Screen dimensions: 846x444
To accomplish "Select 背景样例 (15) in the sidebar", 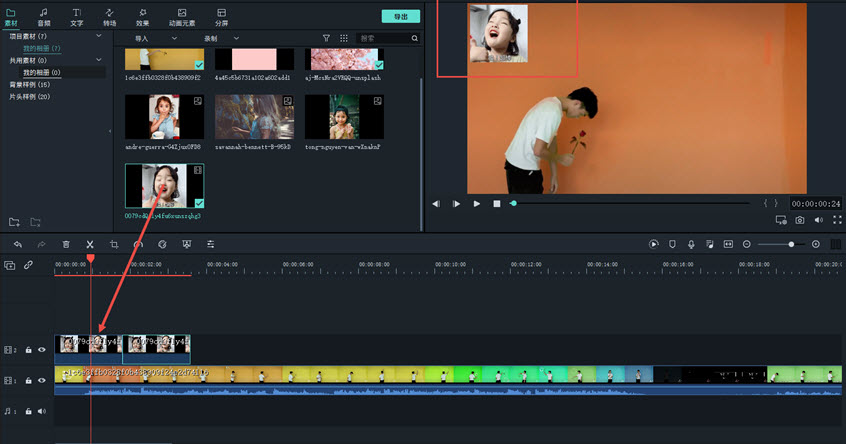I will [28, 84].
